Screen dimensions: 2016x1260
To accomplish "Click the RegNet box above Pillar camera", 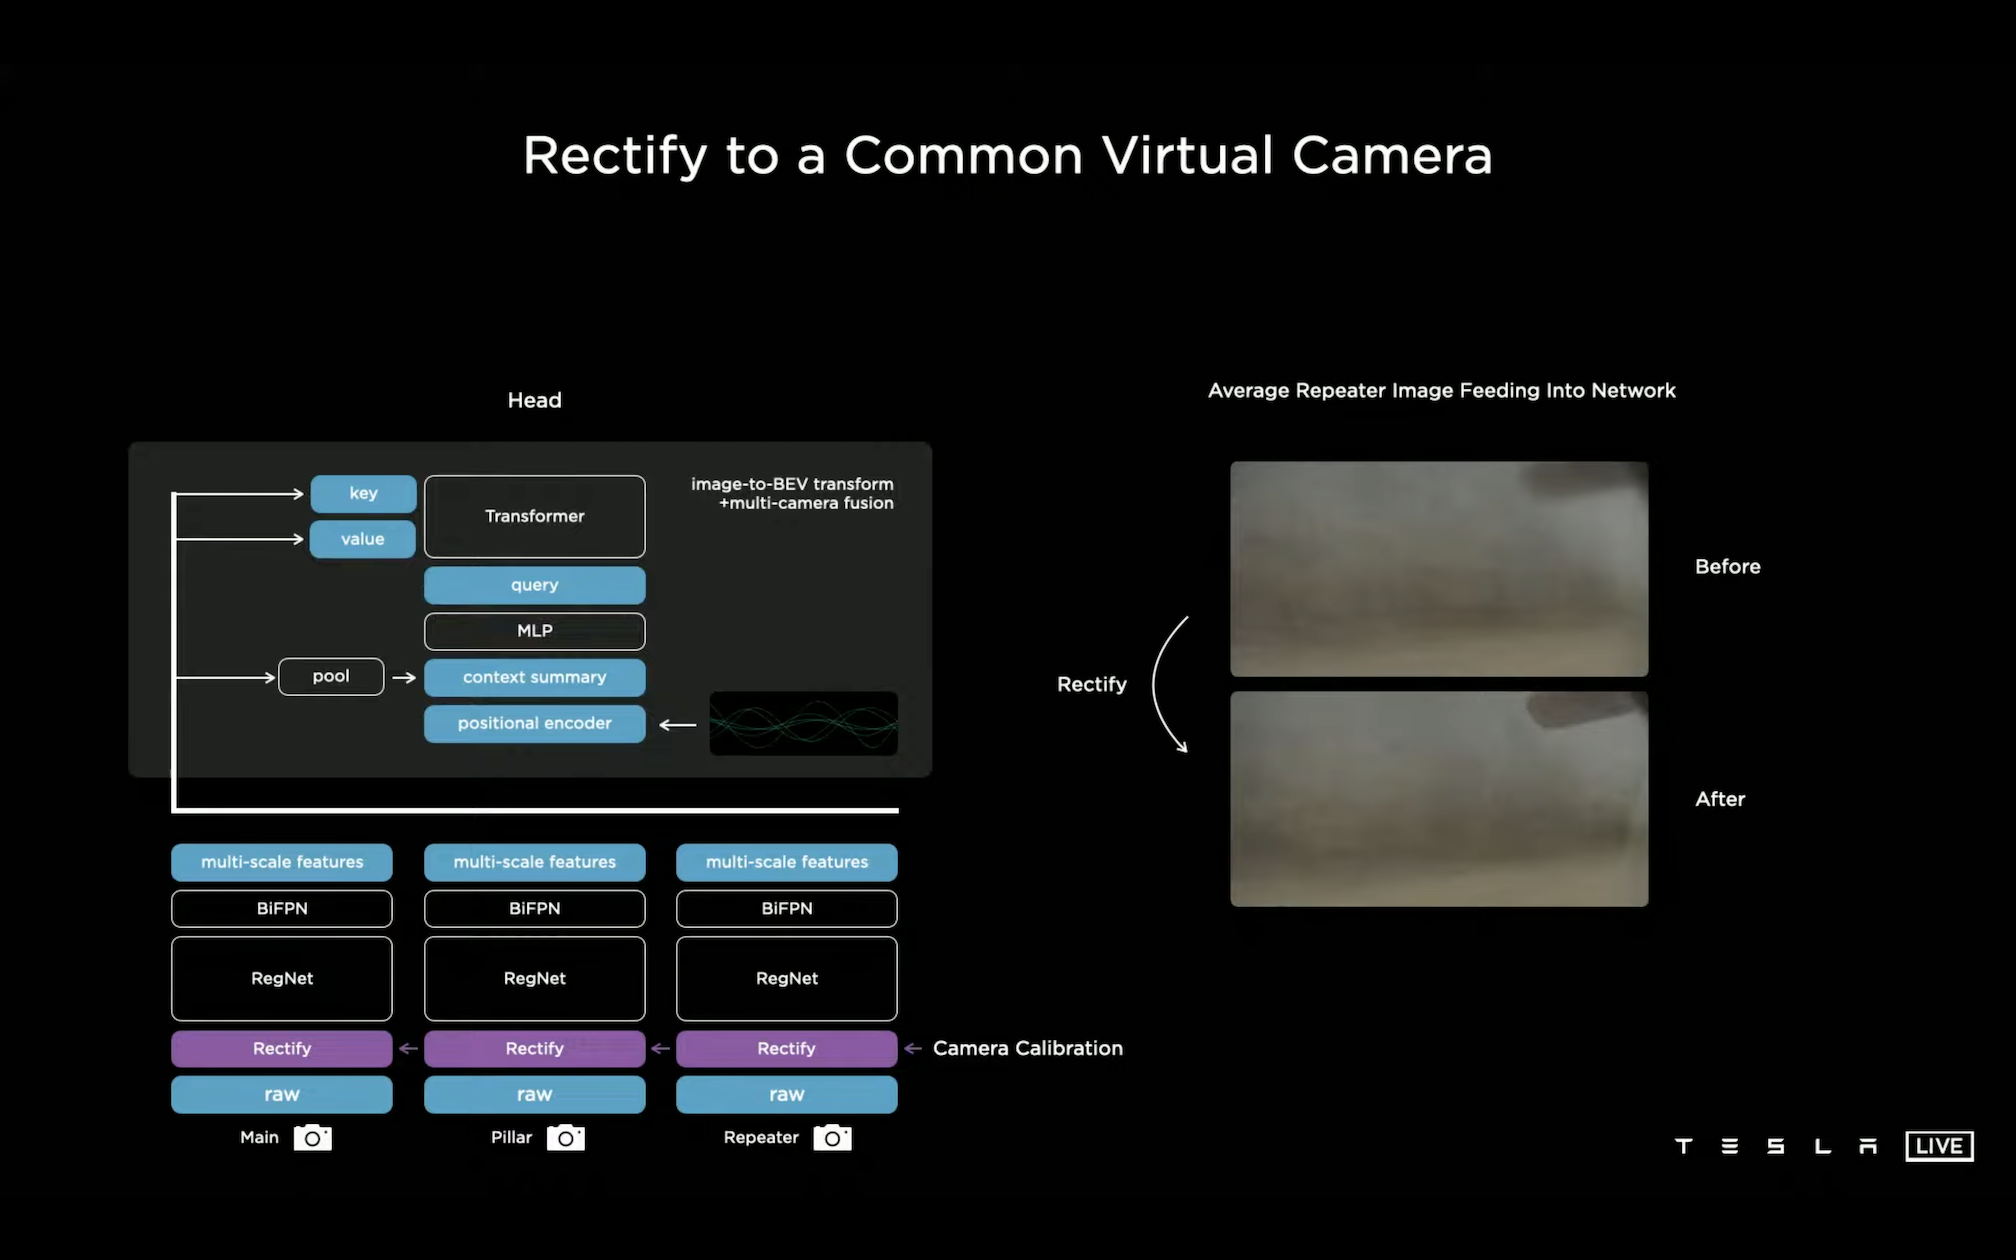I will pos(534,978).
